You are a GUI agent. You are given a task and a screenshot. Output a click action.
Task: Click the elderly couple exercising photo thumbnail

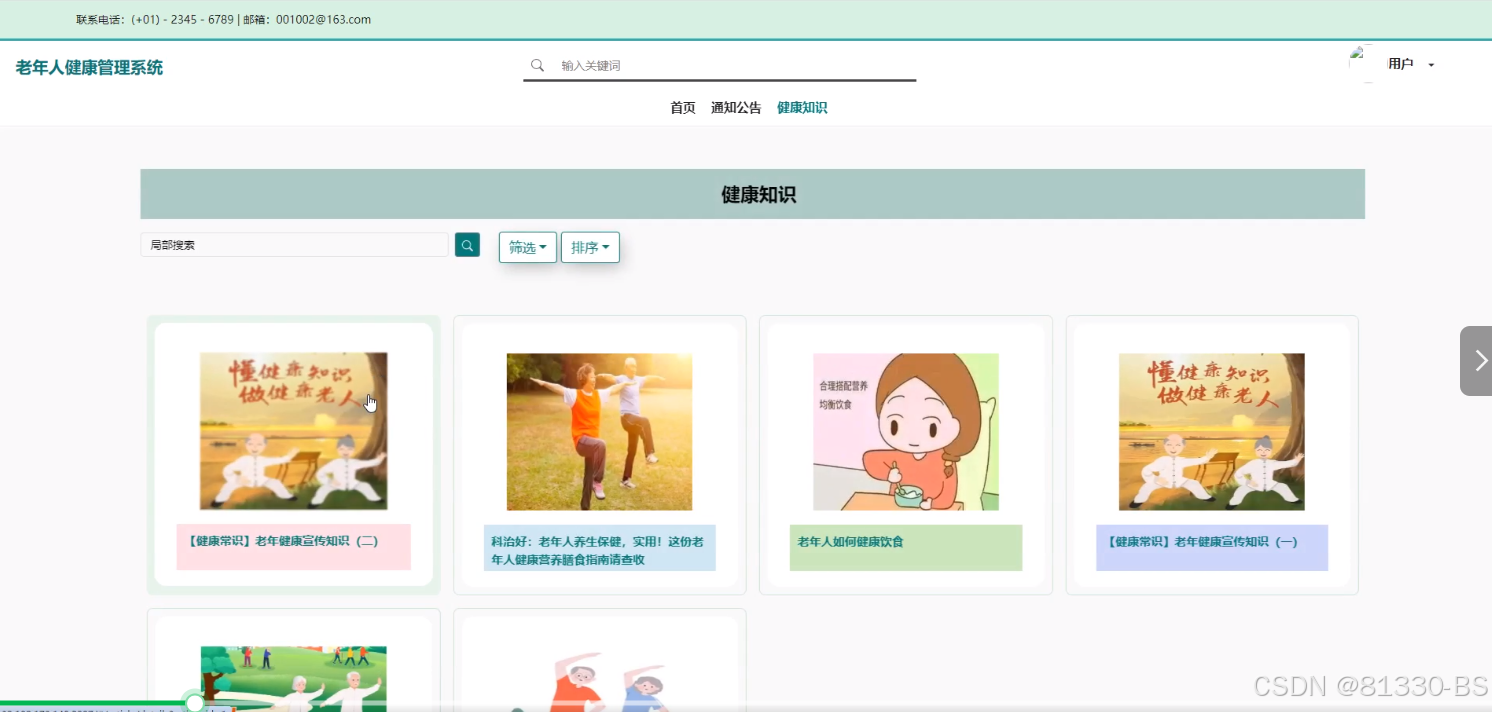(599, 432)
